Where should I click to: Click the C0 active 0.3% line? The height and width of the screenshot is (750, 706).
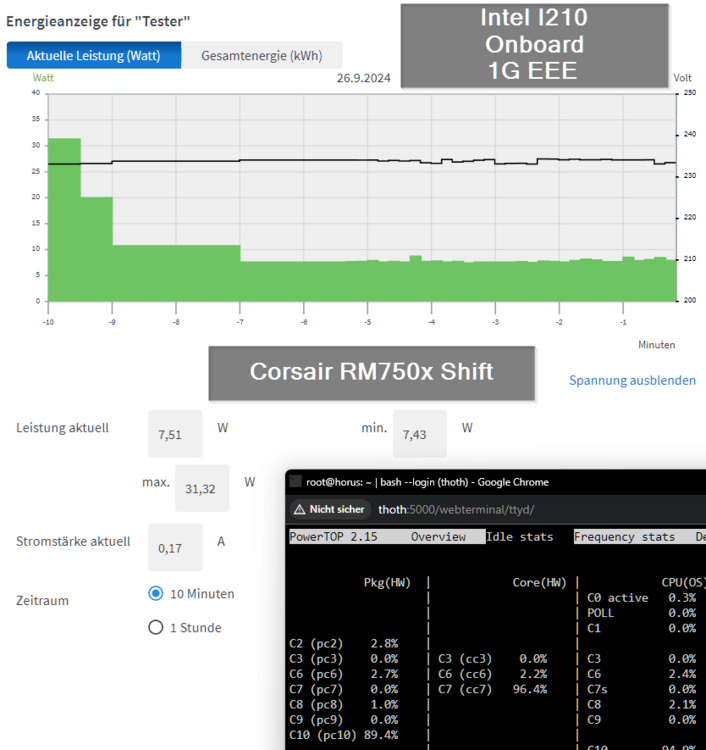[641, 598]
